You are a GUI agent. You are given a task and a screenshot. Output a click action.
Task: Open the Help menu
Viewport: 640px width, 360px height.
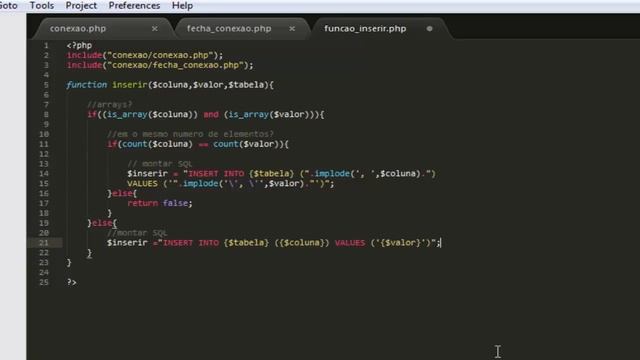click(182, 6)
